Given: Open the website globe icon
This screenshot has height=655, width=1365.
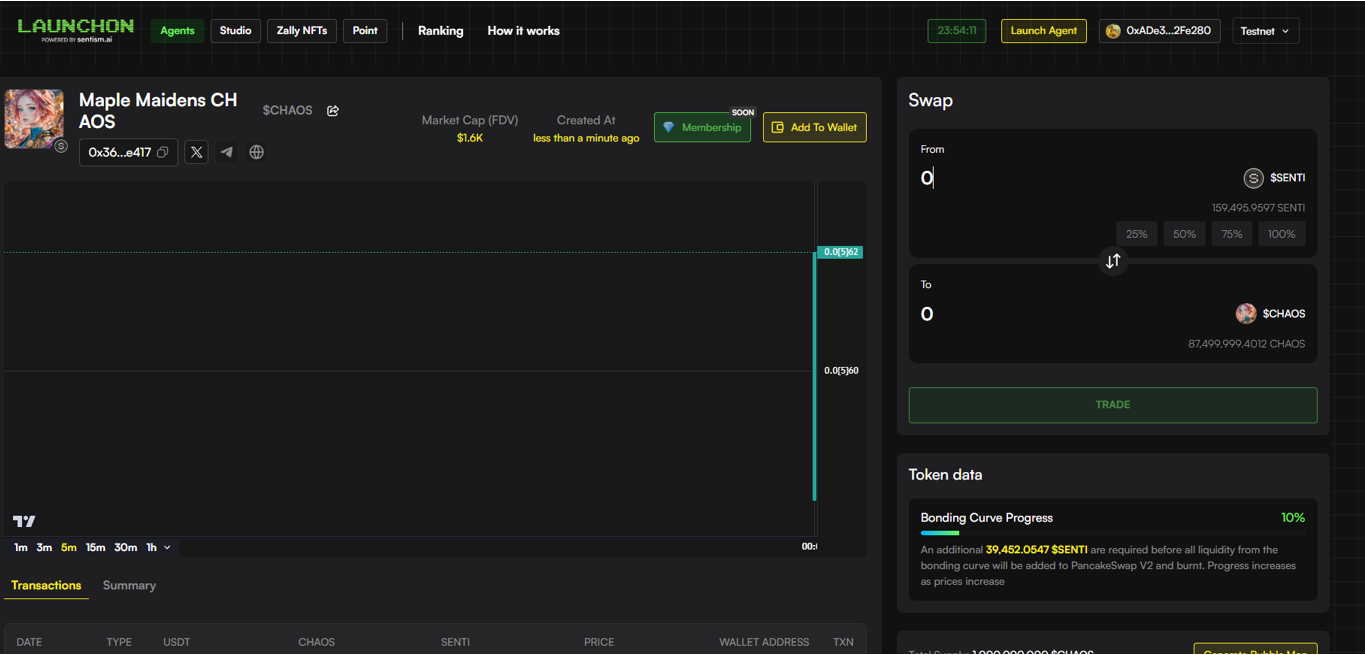Looking at the screenshot, I should point(257,152).
